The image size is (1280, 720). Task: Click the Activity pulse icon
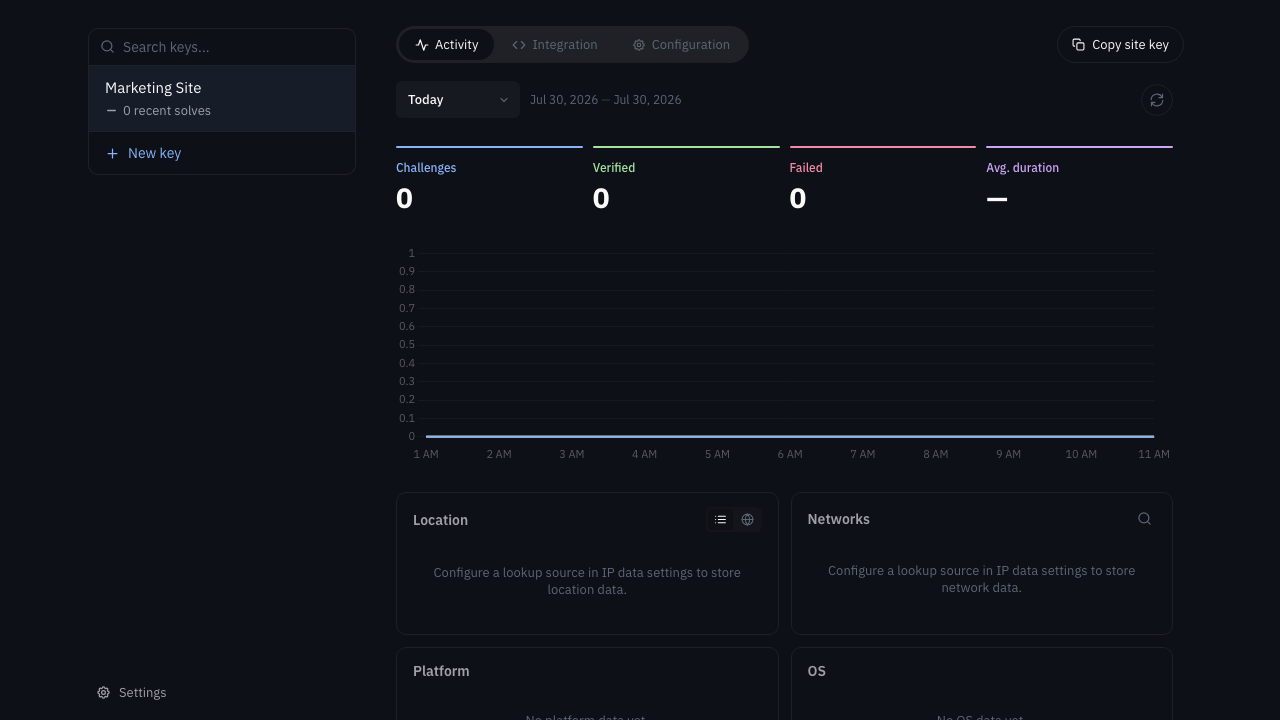[x=422, y=45]
